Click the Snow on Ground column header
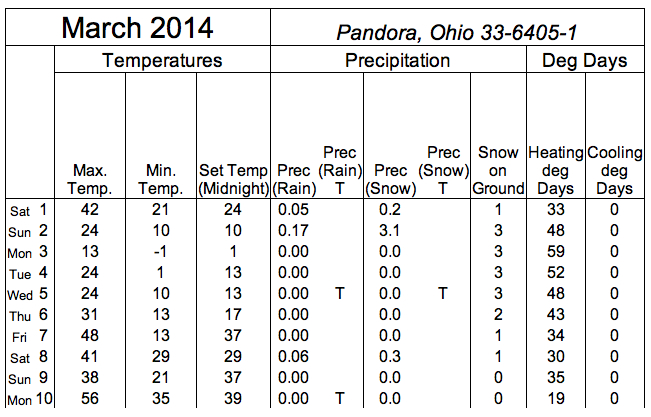This screenshot has height=417, width=651. pos(498,170)
